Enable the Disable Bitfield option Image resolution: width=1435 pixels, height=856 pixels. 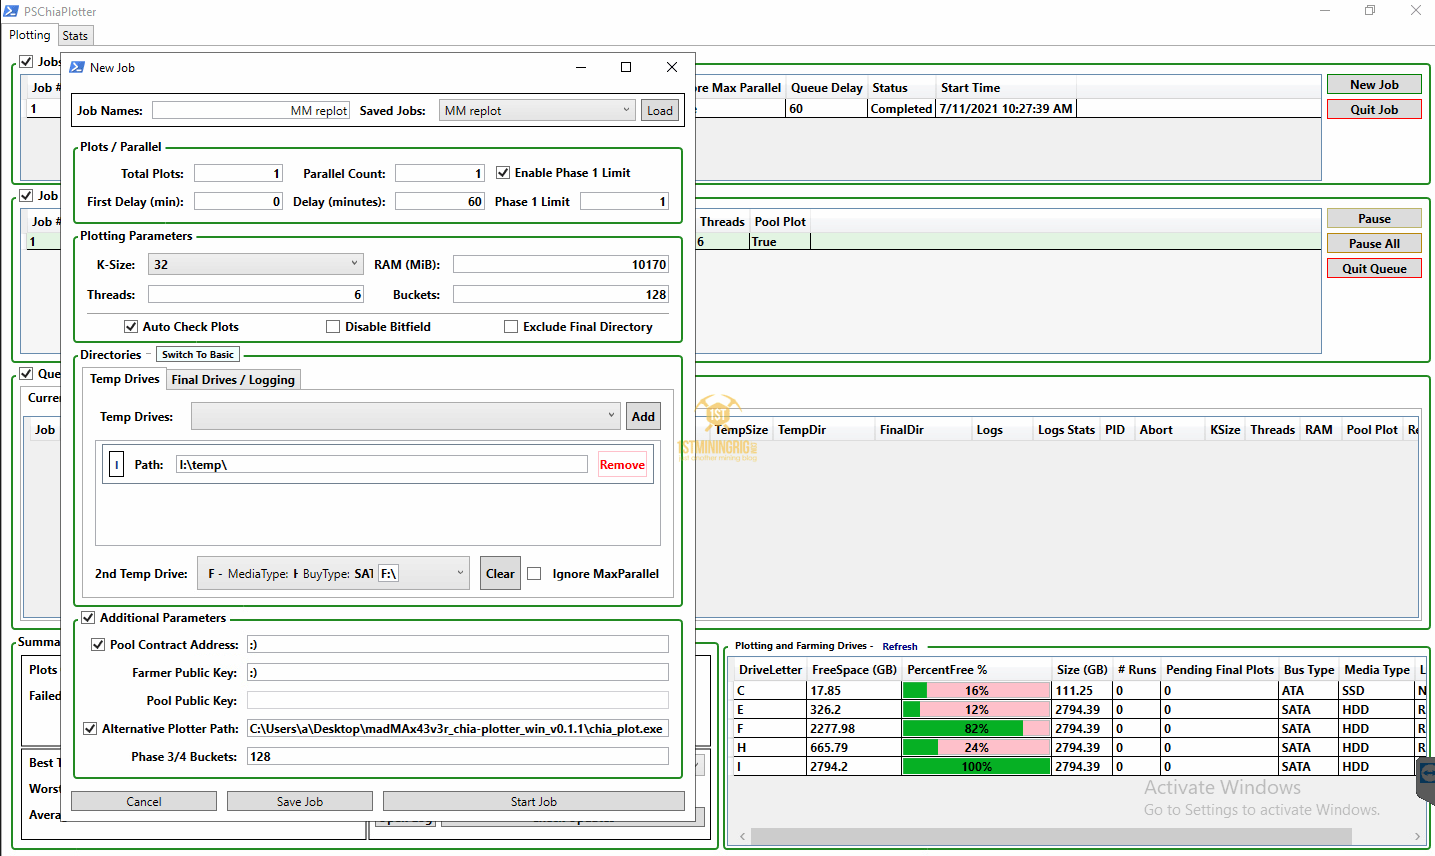tap(333, 327)
